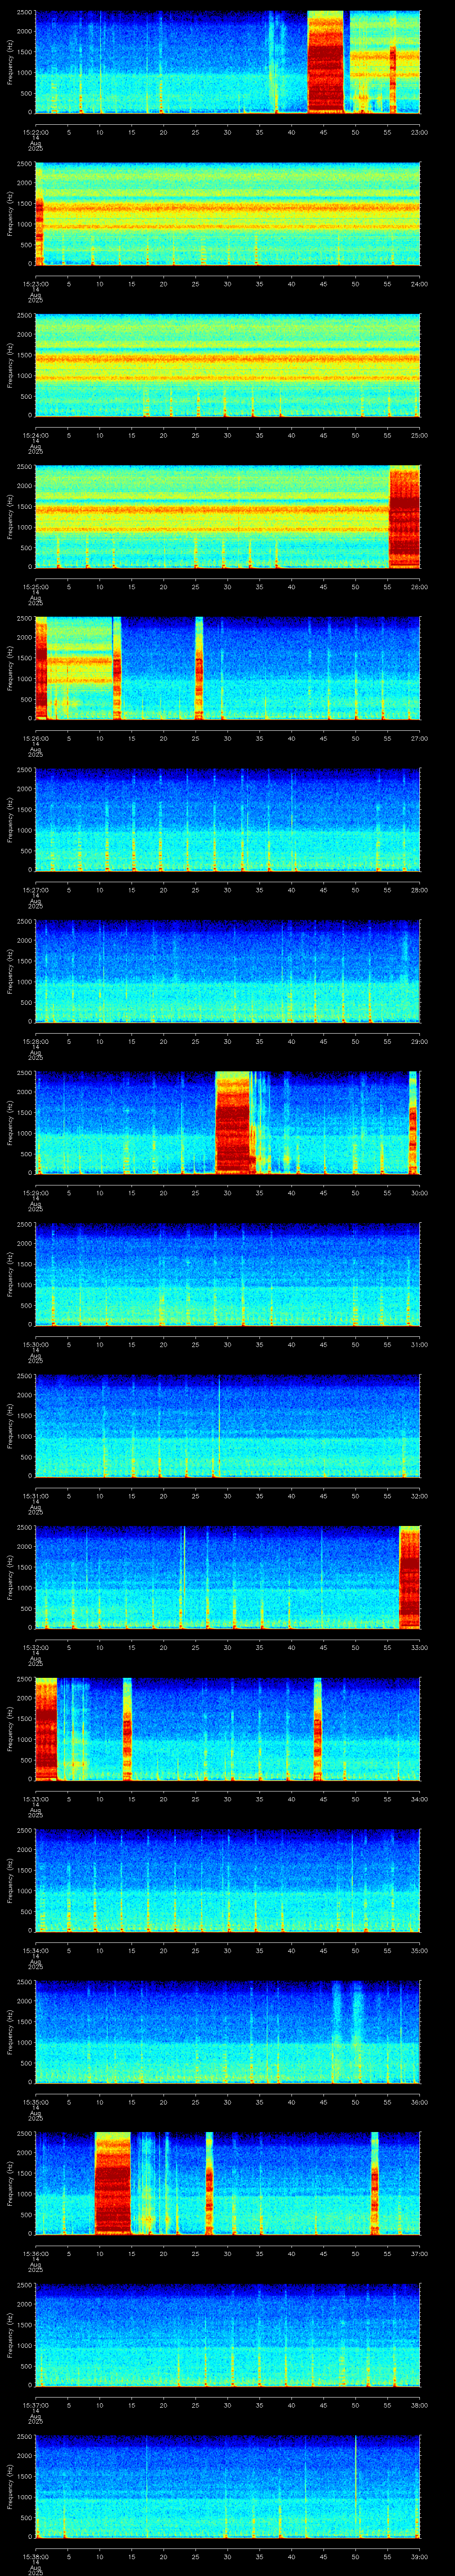This screenshot has width=455, height=2576.
Task: Click the 33:00 end time label
Action: tap(419, 1647)
